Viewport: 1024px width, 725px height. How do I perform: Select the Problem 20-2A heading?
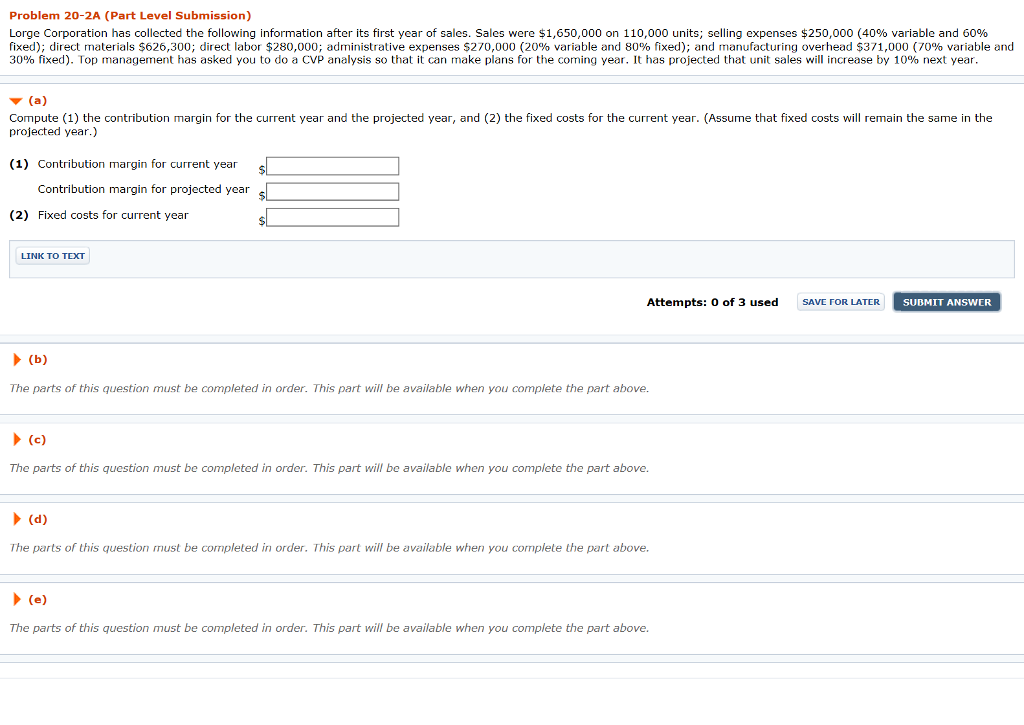pyautogui.click(x=128, y=16)
